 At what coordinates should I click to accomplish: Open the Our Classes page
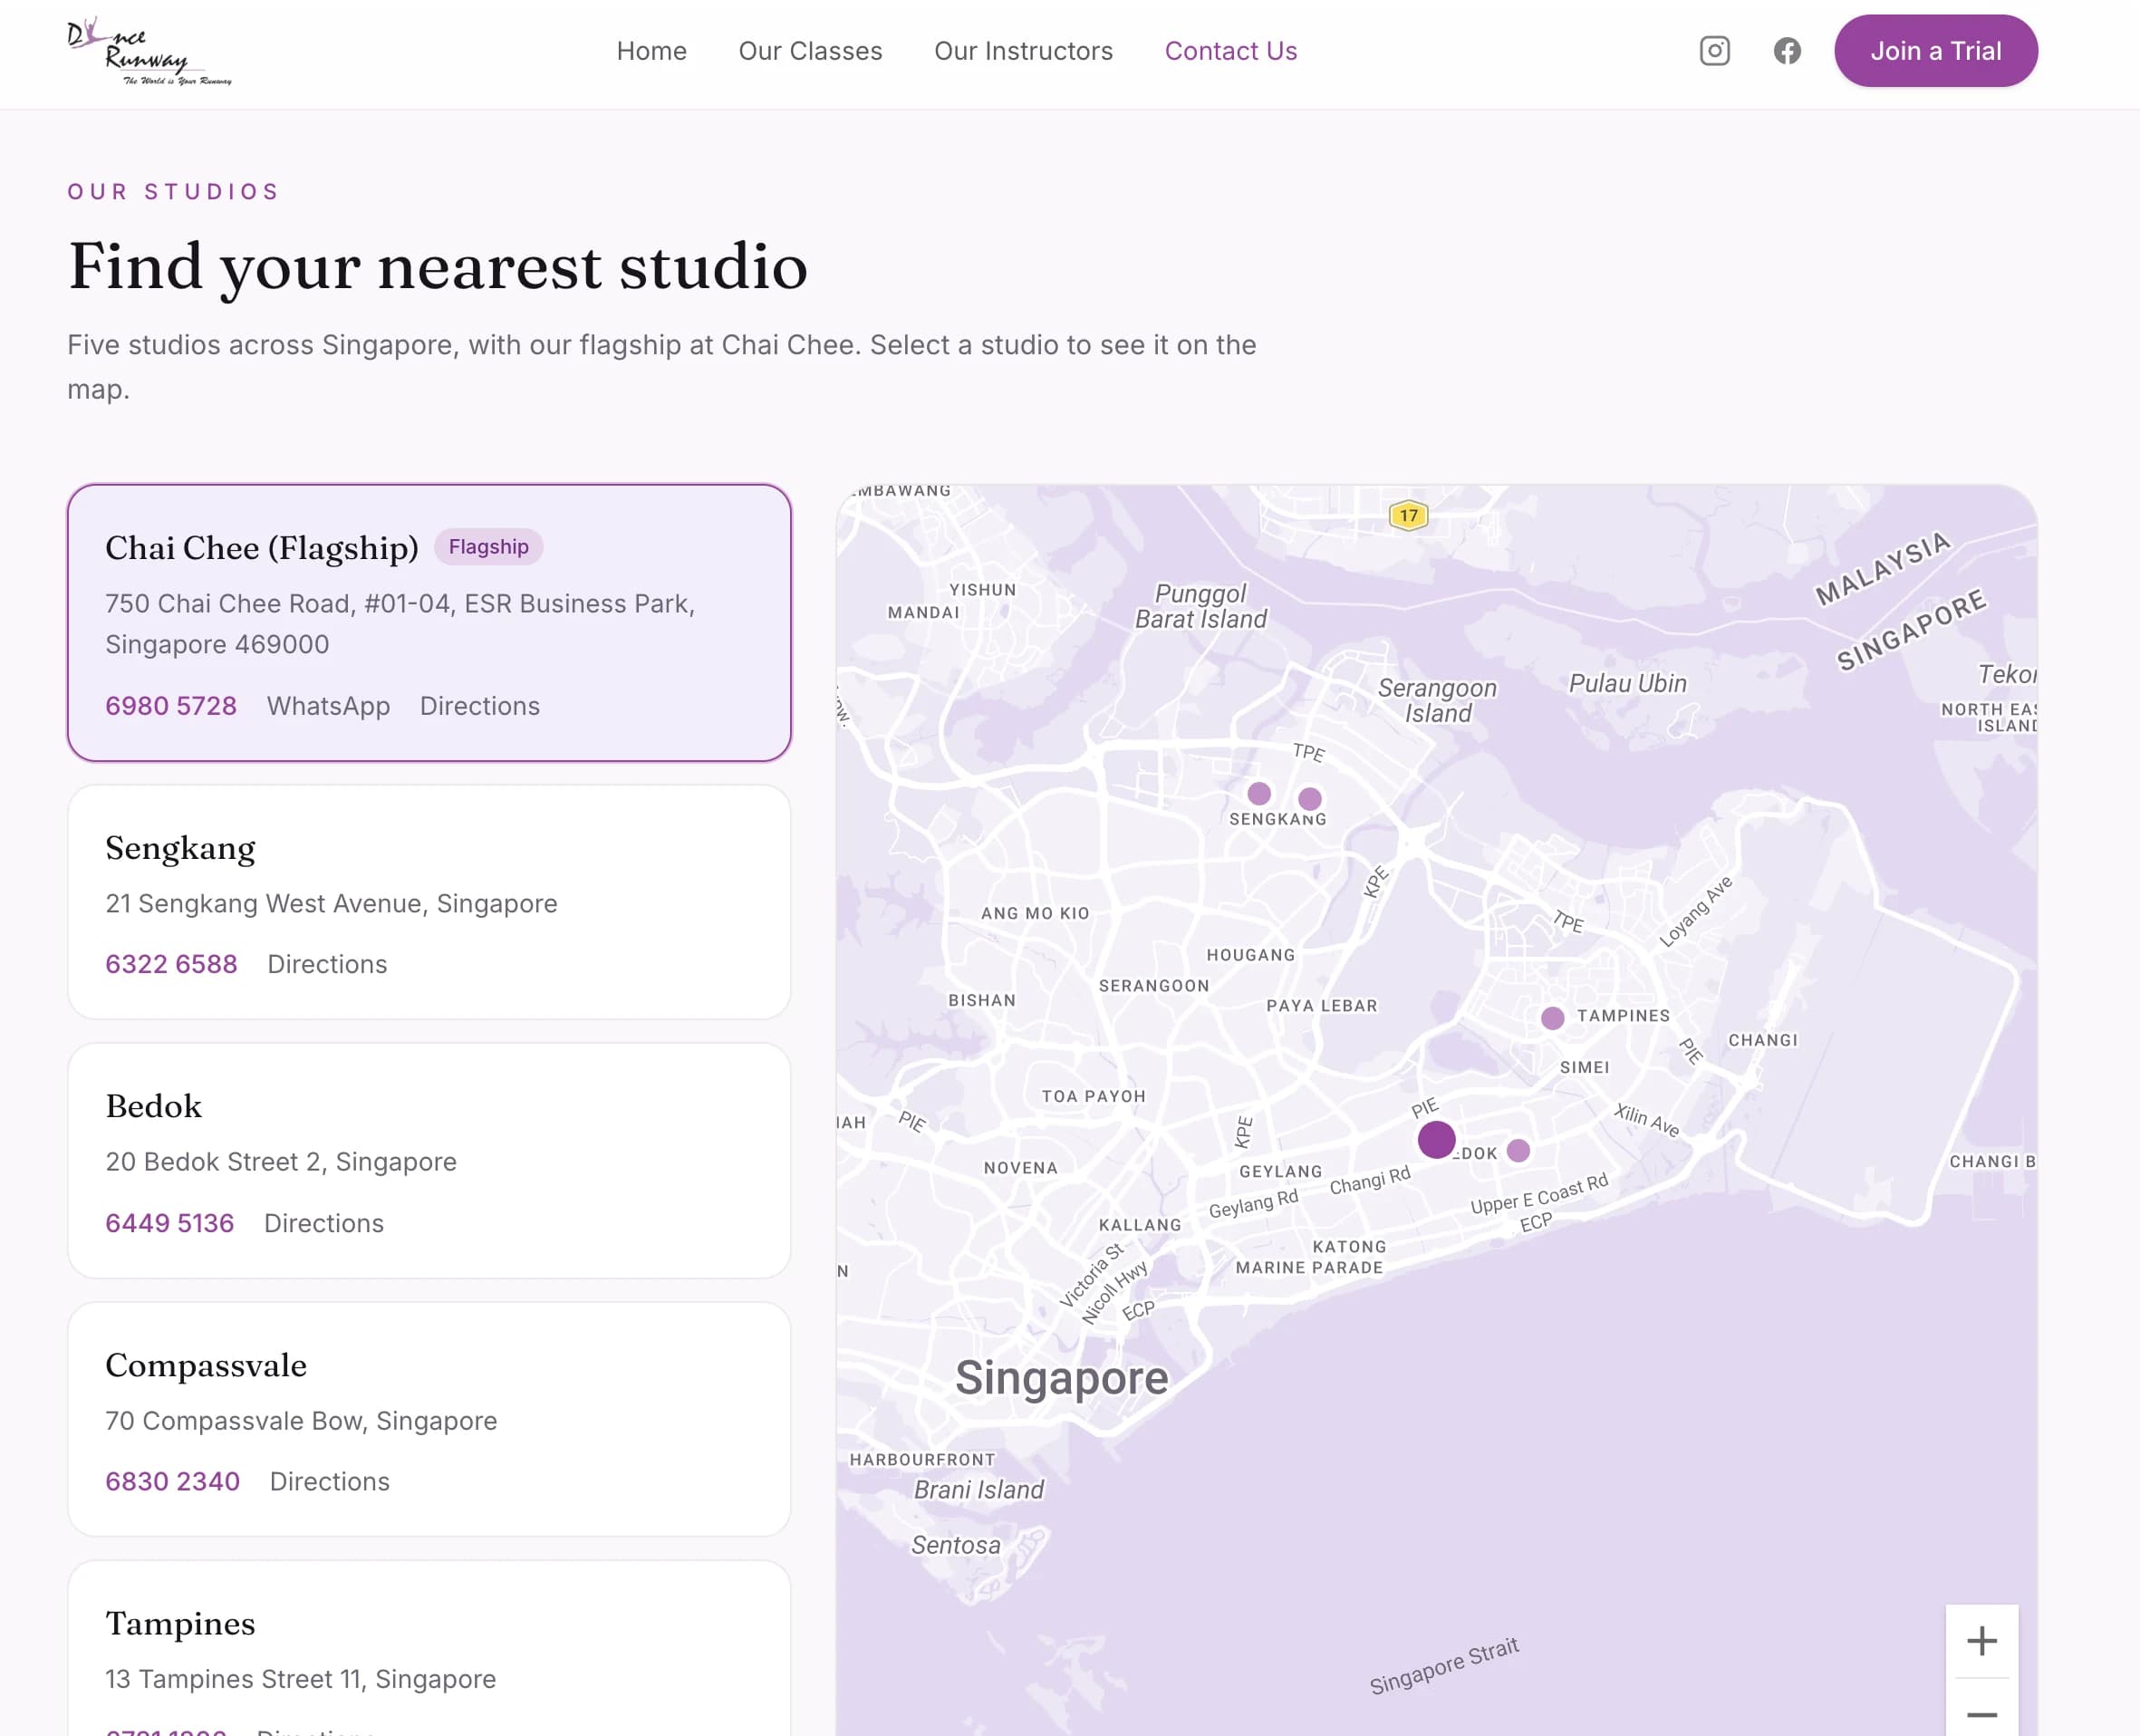[810, 51]
